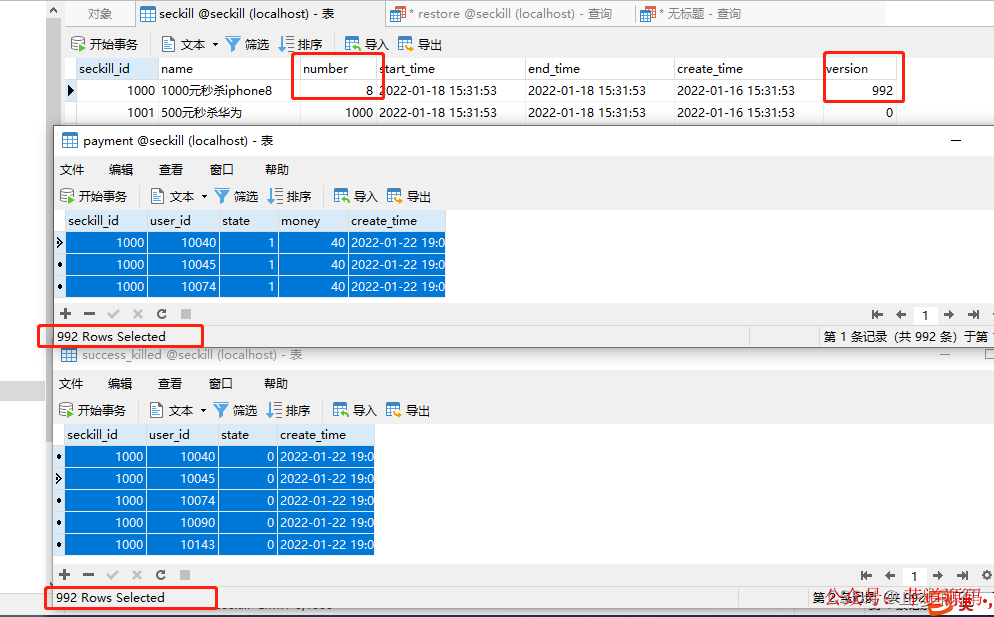Go to previous page in payment window
The image size is (994, 617).
tap(901, 315)
